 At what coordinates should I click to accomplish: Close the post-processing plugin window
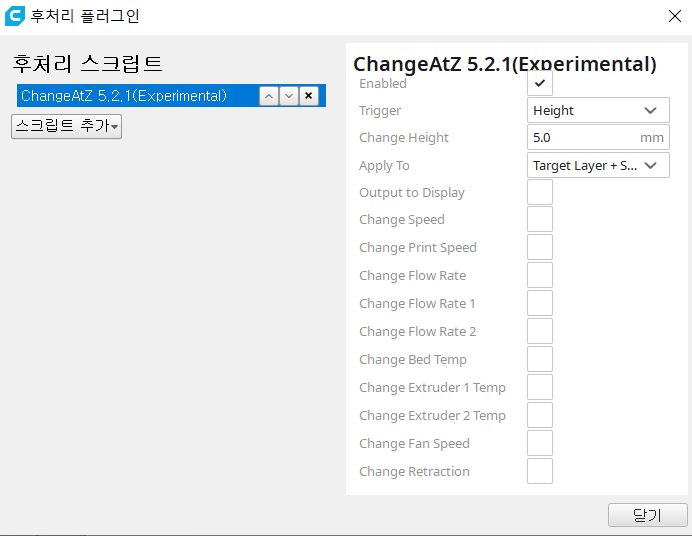675,16
